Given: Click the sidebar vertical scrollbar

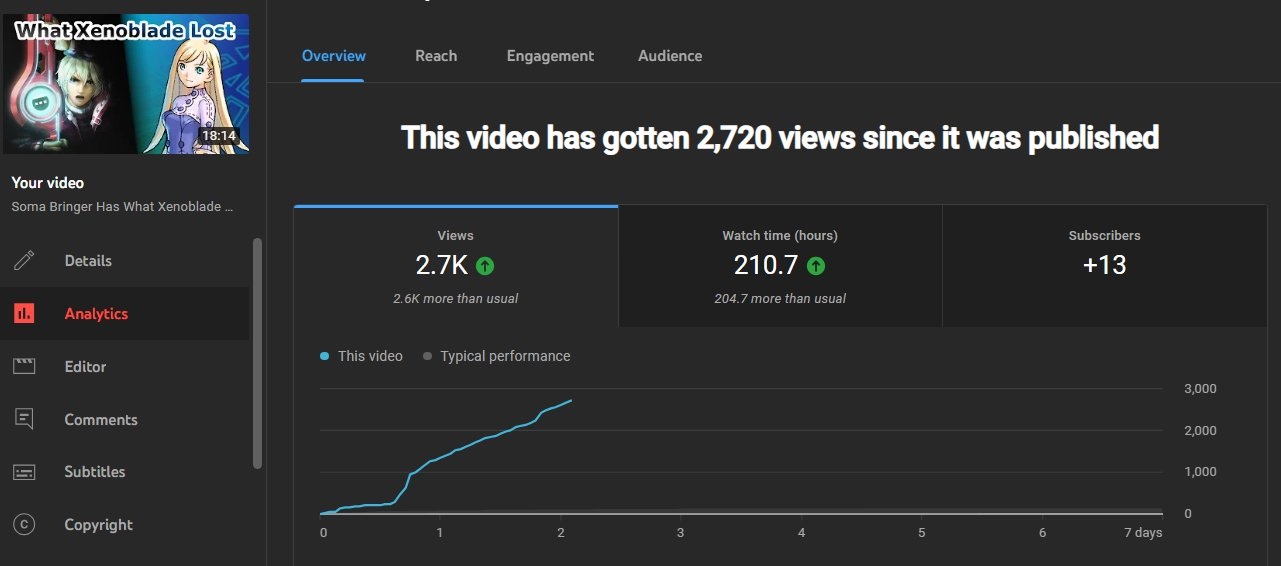Looking at the screenshot, I should point(257,352).
